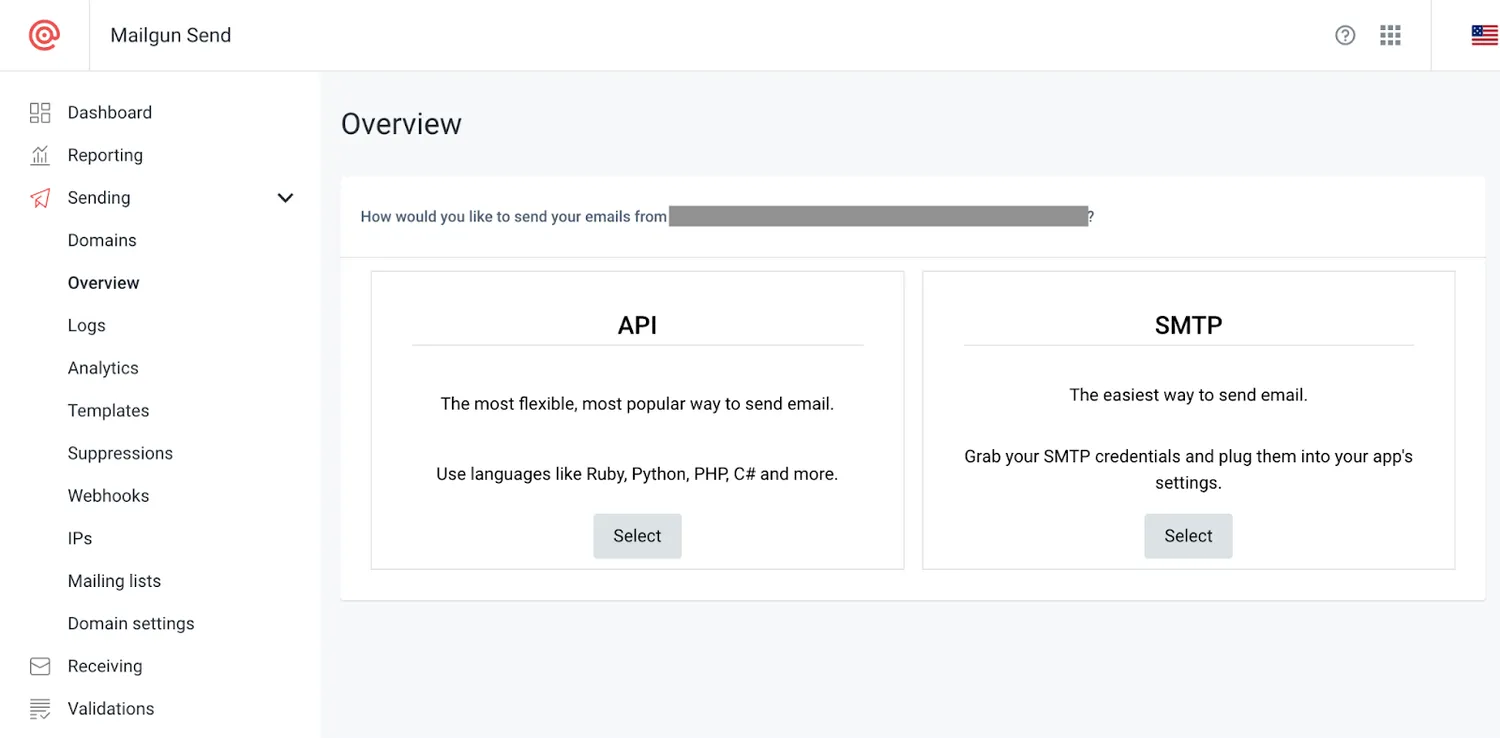The image size is (1500, 738).
Task: Go to Reporting in the sidebar
Action: [105, 155]
